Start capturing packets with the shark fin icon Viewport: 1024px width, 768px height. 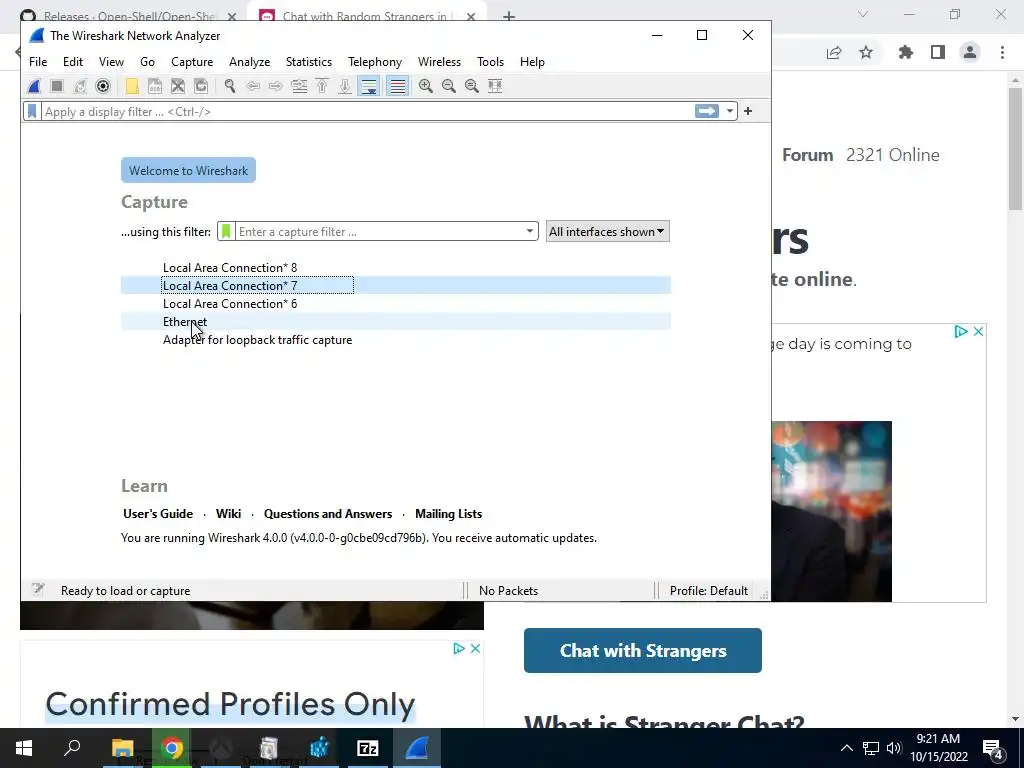tap(34, 86)
